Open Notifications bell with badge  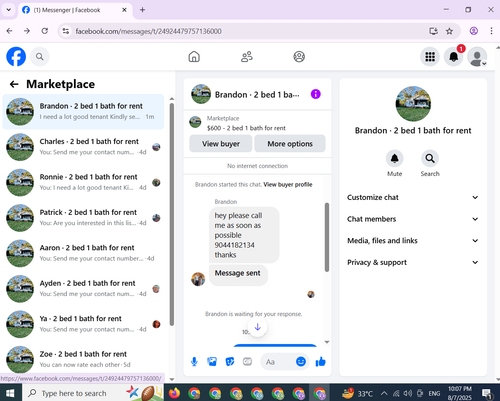click(454, 57)
